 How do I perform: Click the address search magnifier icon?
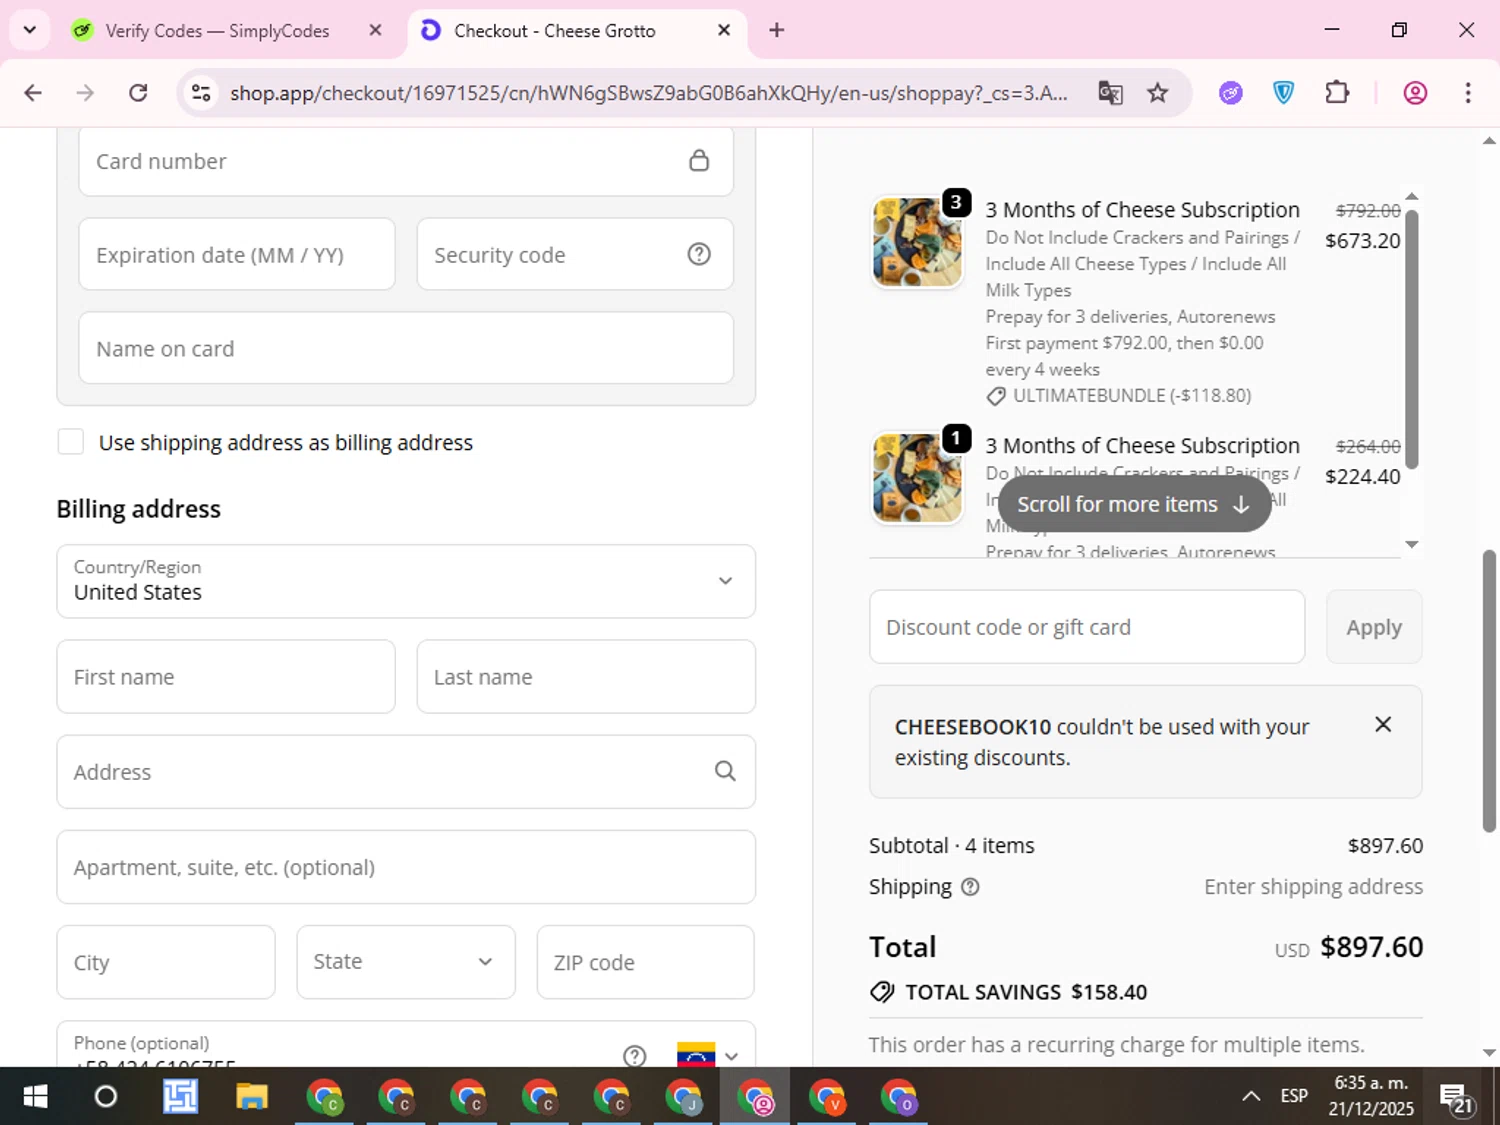pos(725,771)
